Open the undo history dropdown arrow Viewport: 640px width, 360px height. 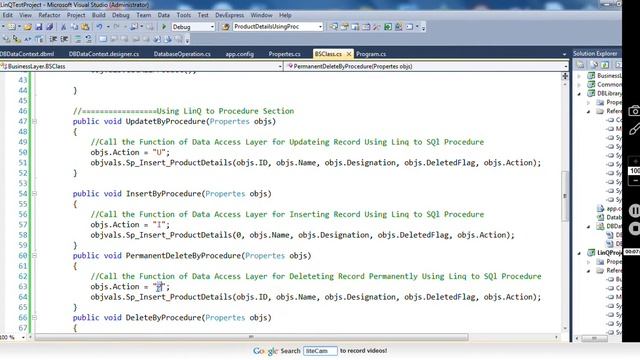click(x=108, y=27)
